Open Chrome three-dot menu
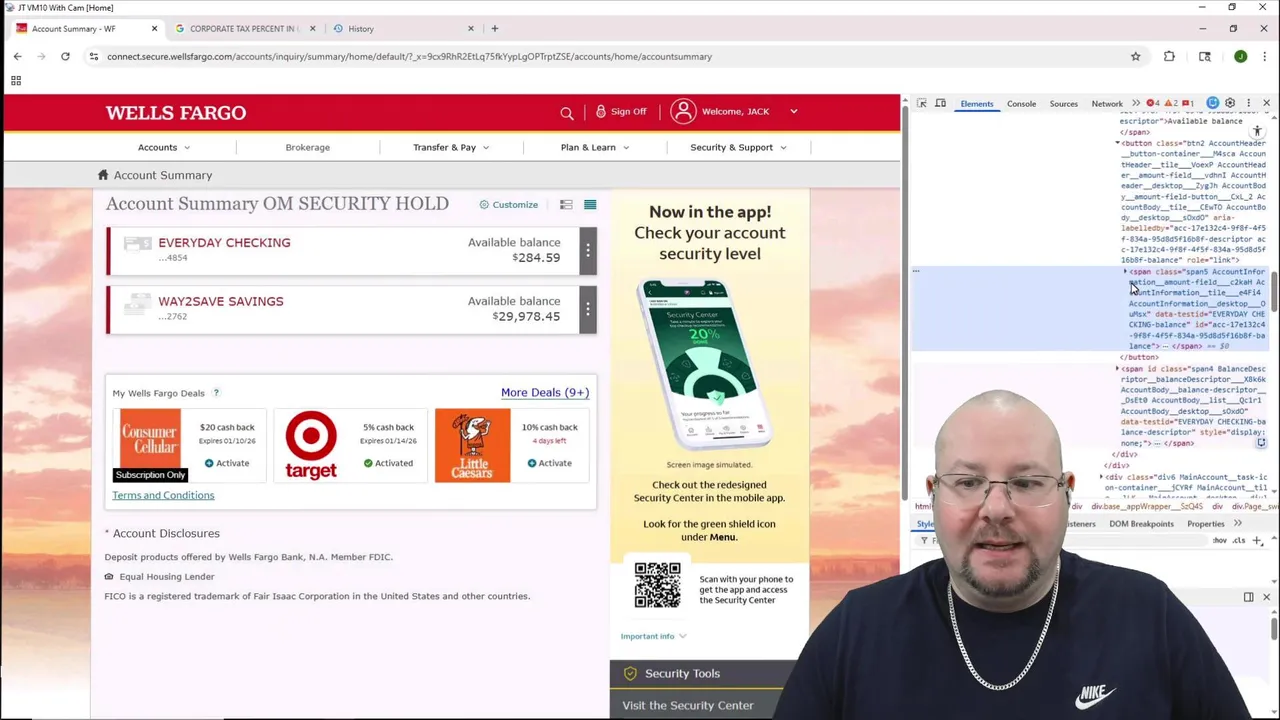 [x=1265, y=56]
